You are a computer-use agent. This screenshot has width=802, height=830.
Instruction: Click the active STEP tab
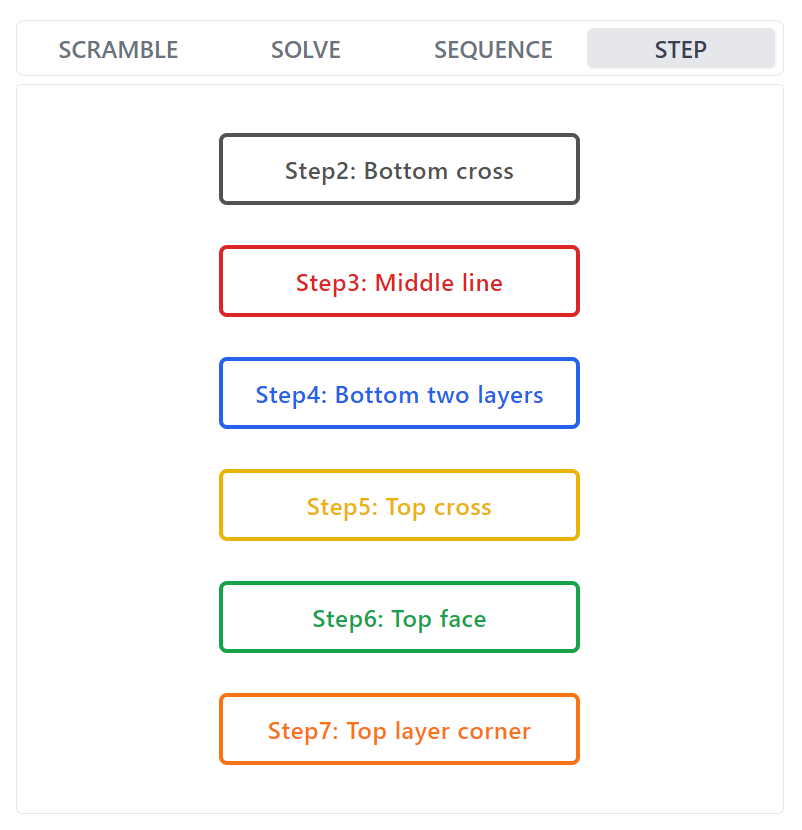(x=680, y=49)
